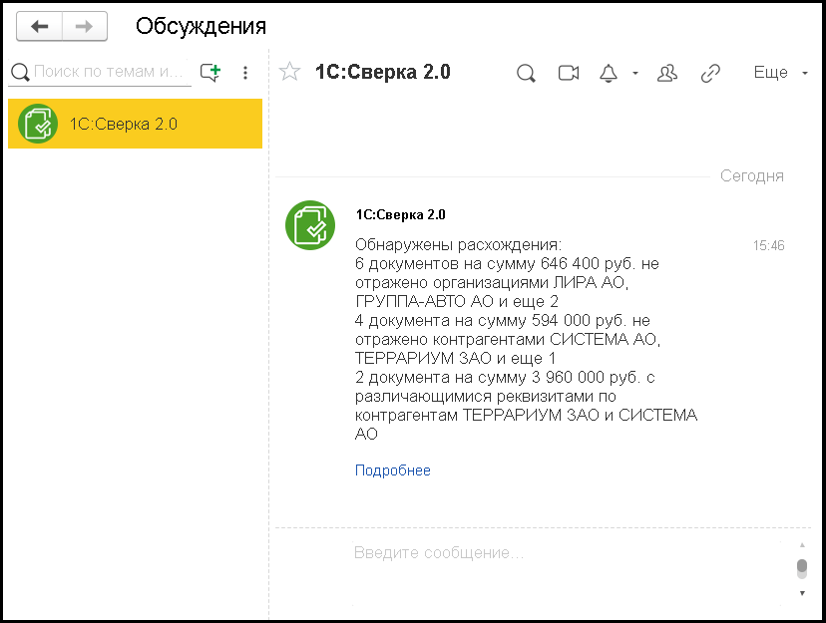Open the Подробнее link

[392, 470]
